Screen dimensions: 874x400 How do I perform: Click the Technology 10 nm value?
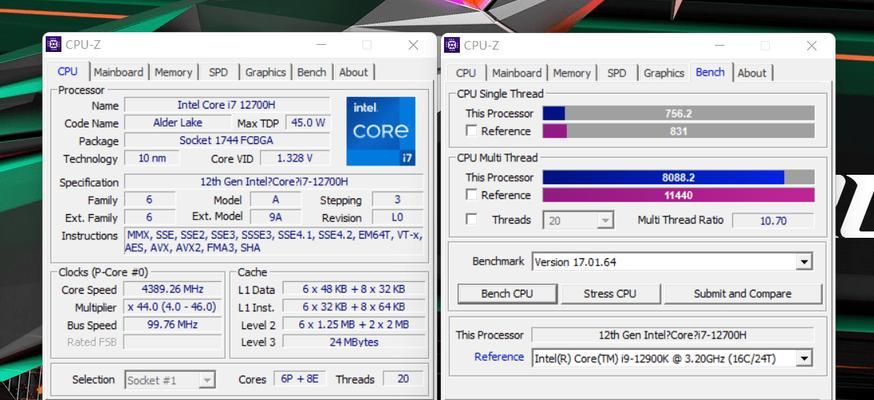pyautogui.click(x=152, y=158)
